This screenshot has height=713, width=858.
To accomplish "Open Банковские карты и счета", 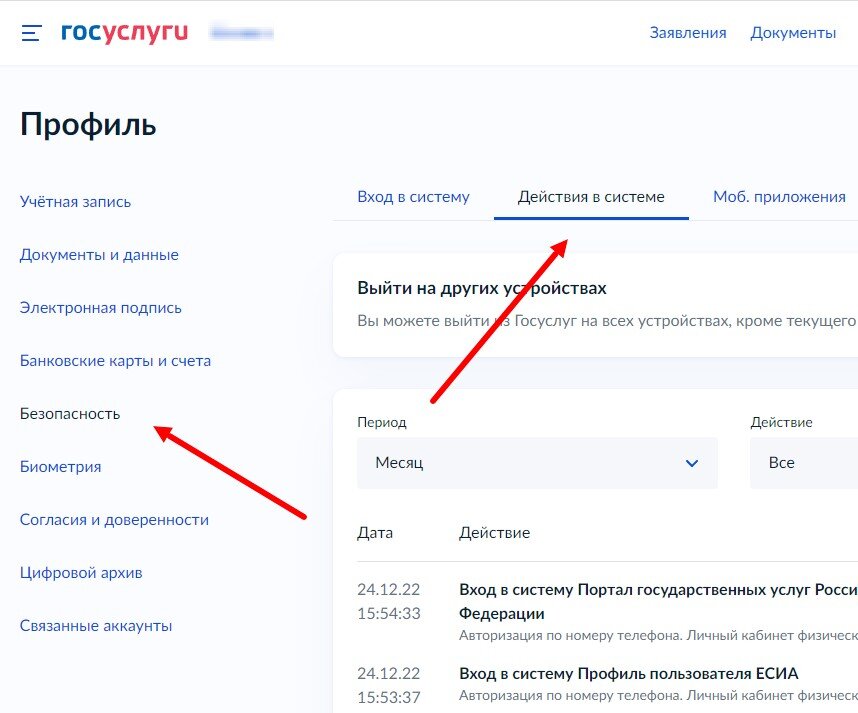I will point(115,361).
